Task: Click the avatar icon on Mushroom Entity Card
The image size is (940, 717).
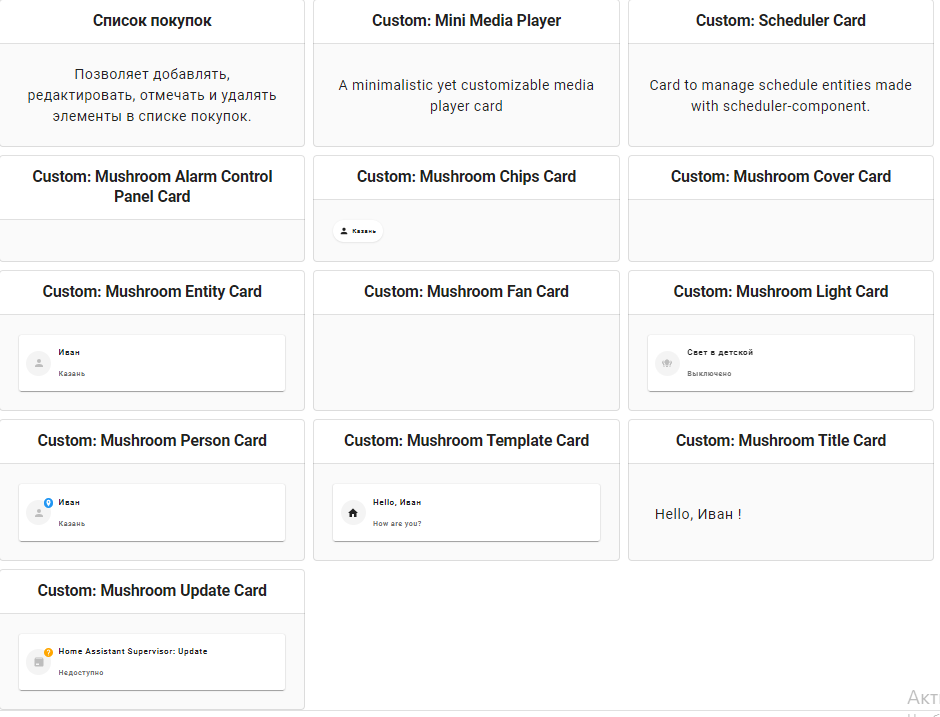Action: point(38,362)
